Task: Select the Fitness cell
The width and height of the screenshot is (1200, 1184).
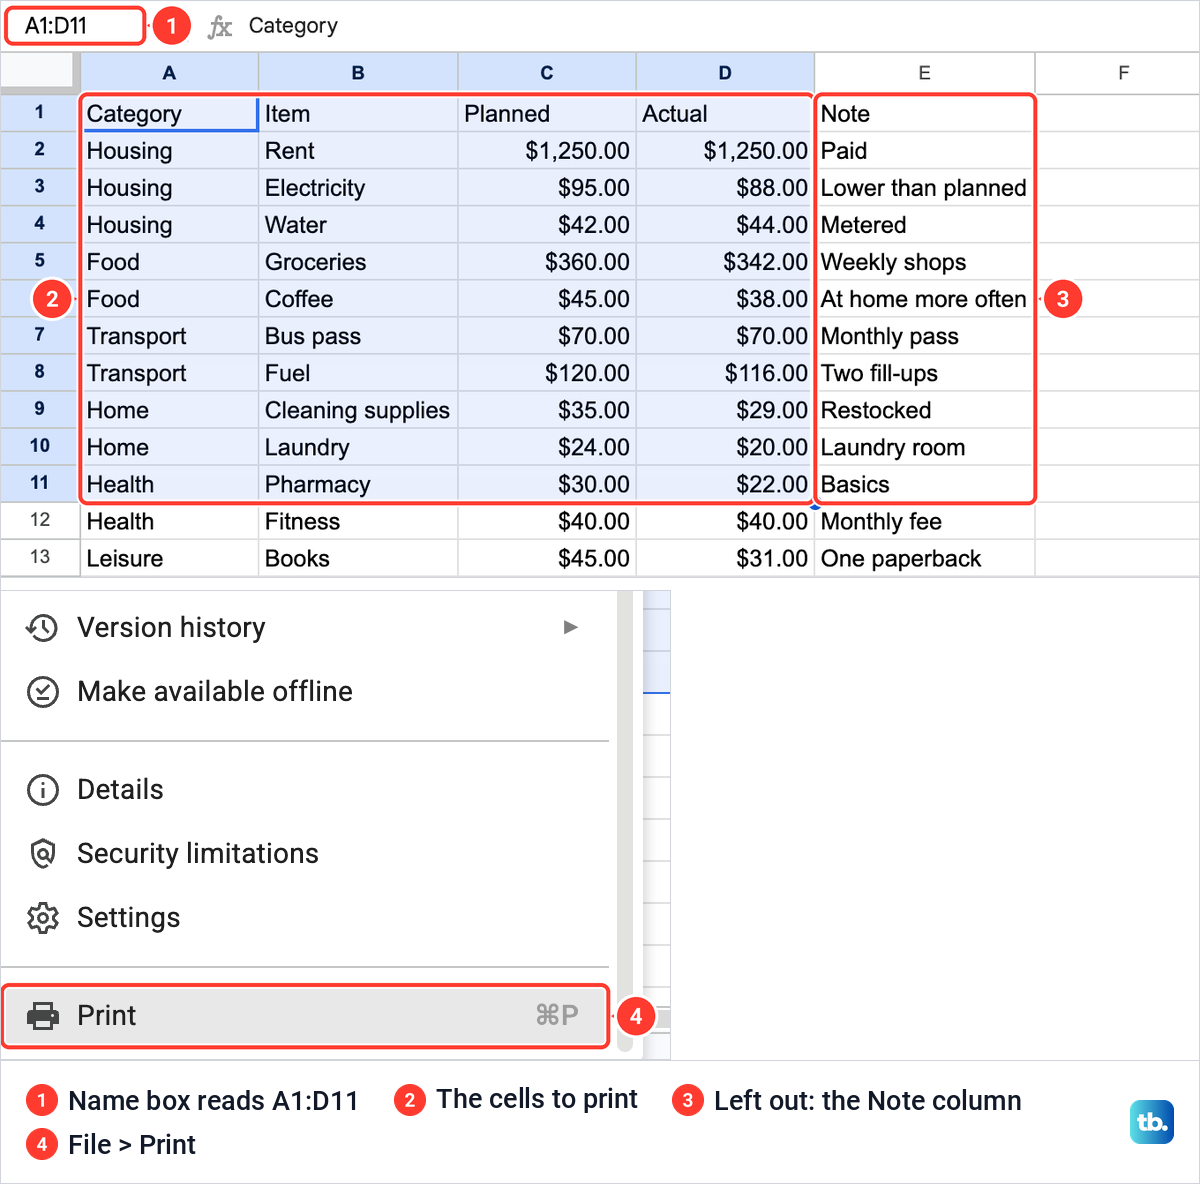Action: click(358, 520)
